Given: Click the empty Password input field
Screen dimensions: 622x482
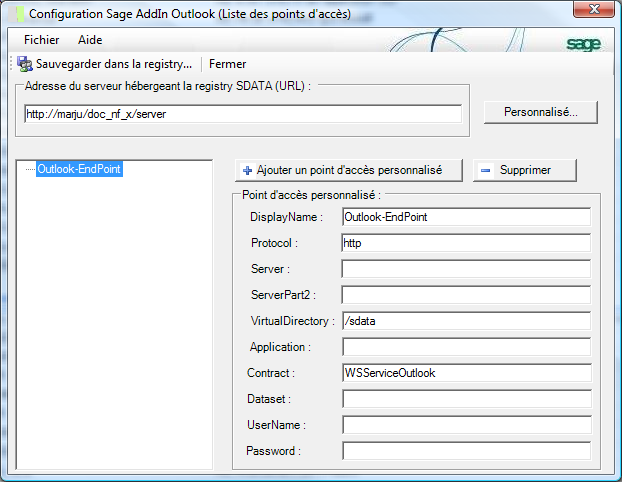Looking at the screenshot, I should tap(467, 451).
